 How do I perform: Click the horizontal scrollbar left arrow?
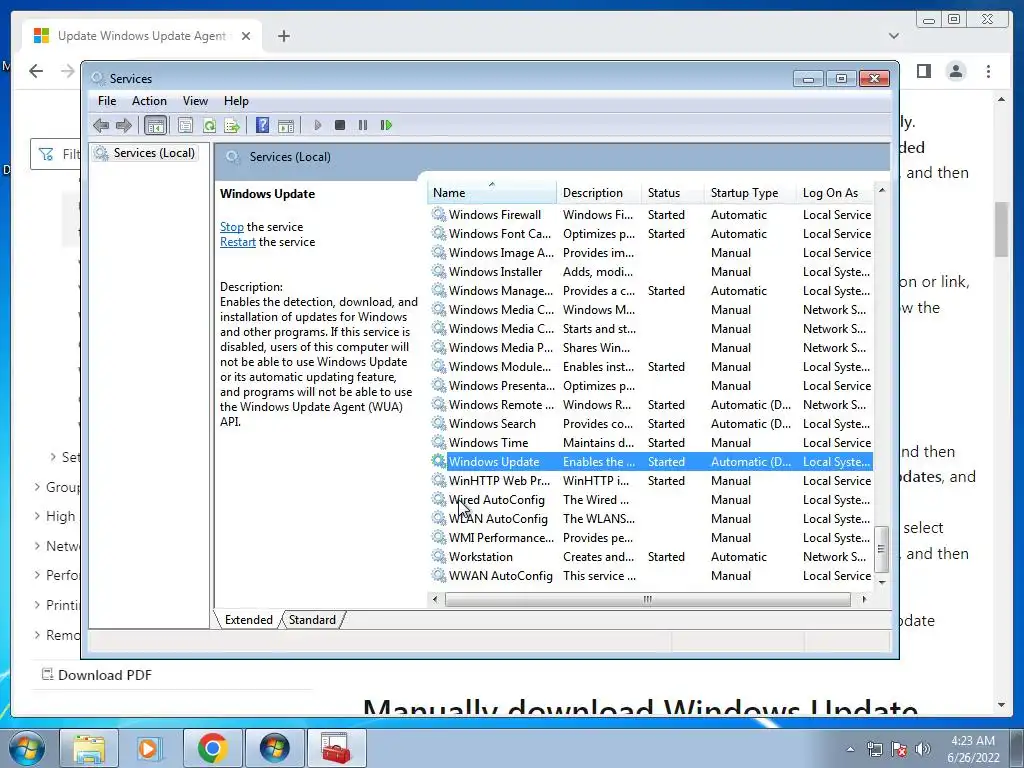click(x=435, y=599)
